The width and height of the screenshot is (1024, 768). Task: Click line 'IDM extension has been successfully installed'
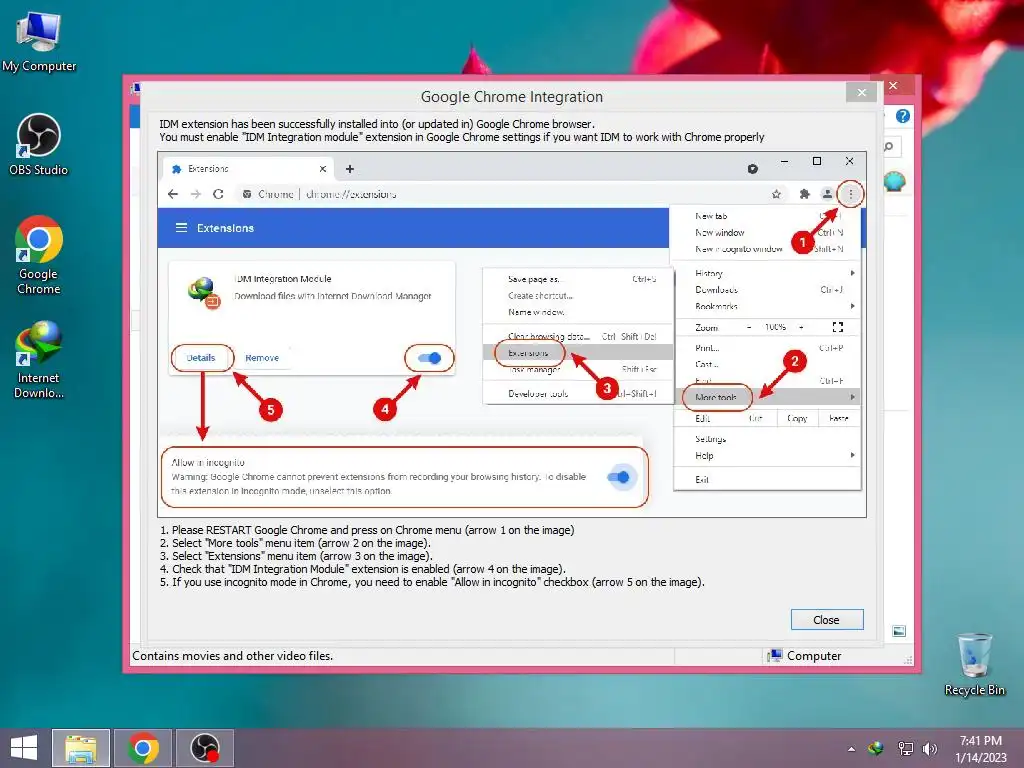(377, 124)
